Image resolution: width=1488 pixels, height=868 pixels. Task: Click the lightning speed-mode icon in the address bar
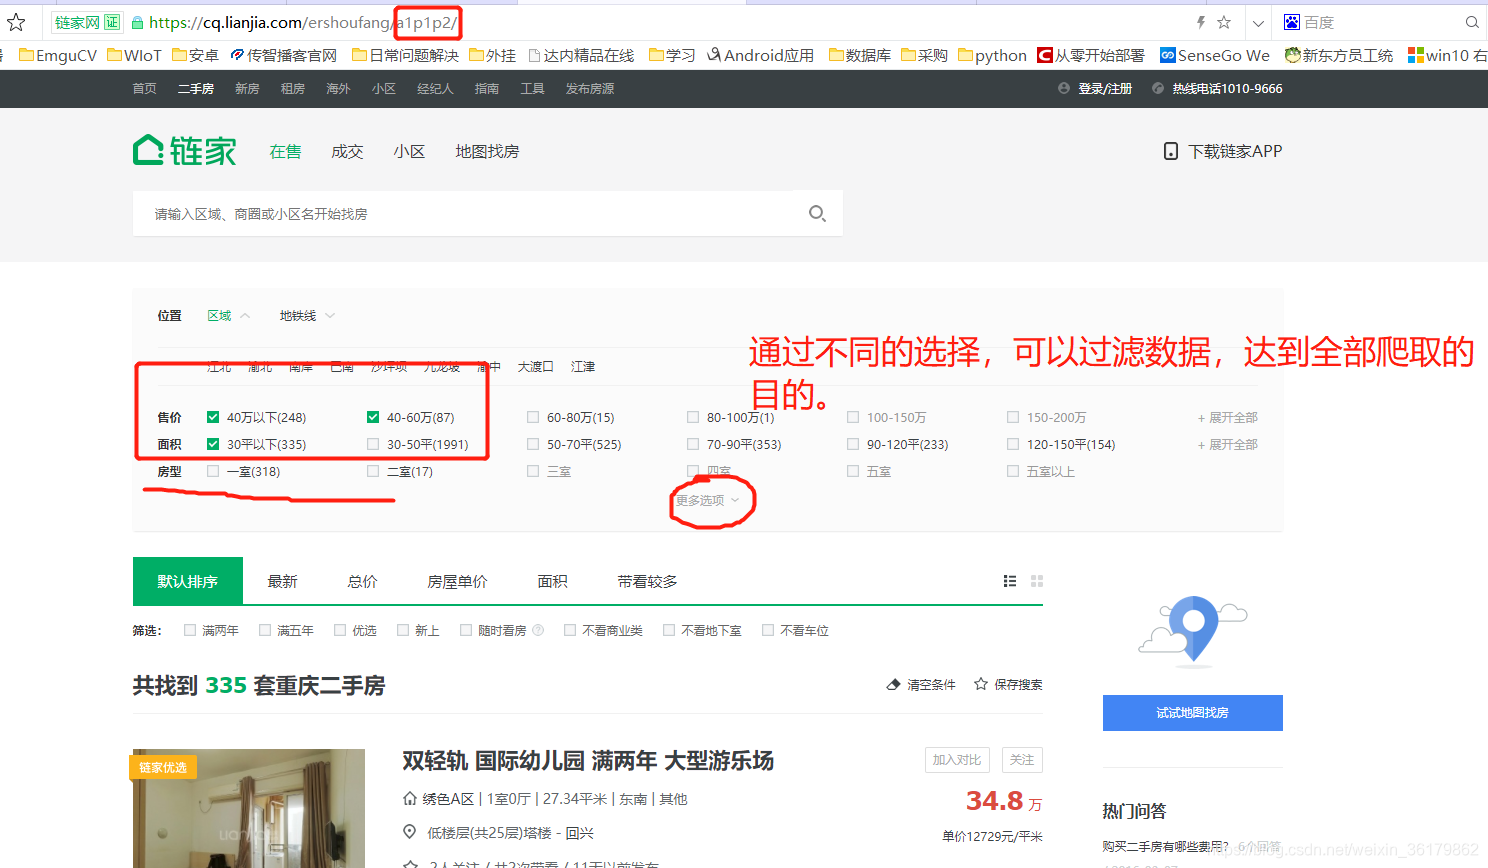tap(1201, 22)
